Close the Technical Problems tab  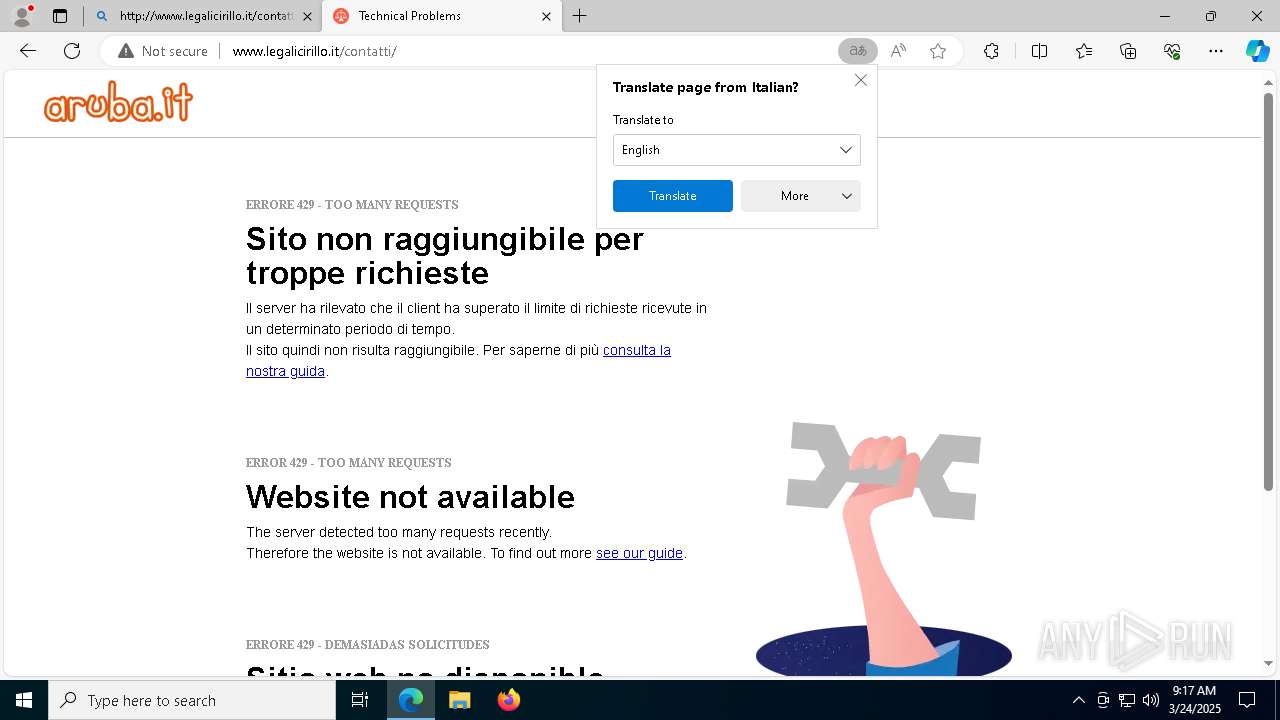(x=546, y=16)
